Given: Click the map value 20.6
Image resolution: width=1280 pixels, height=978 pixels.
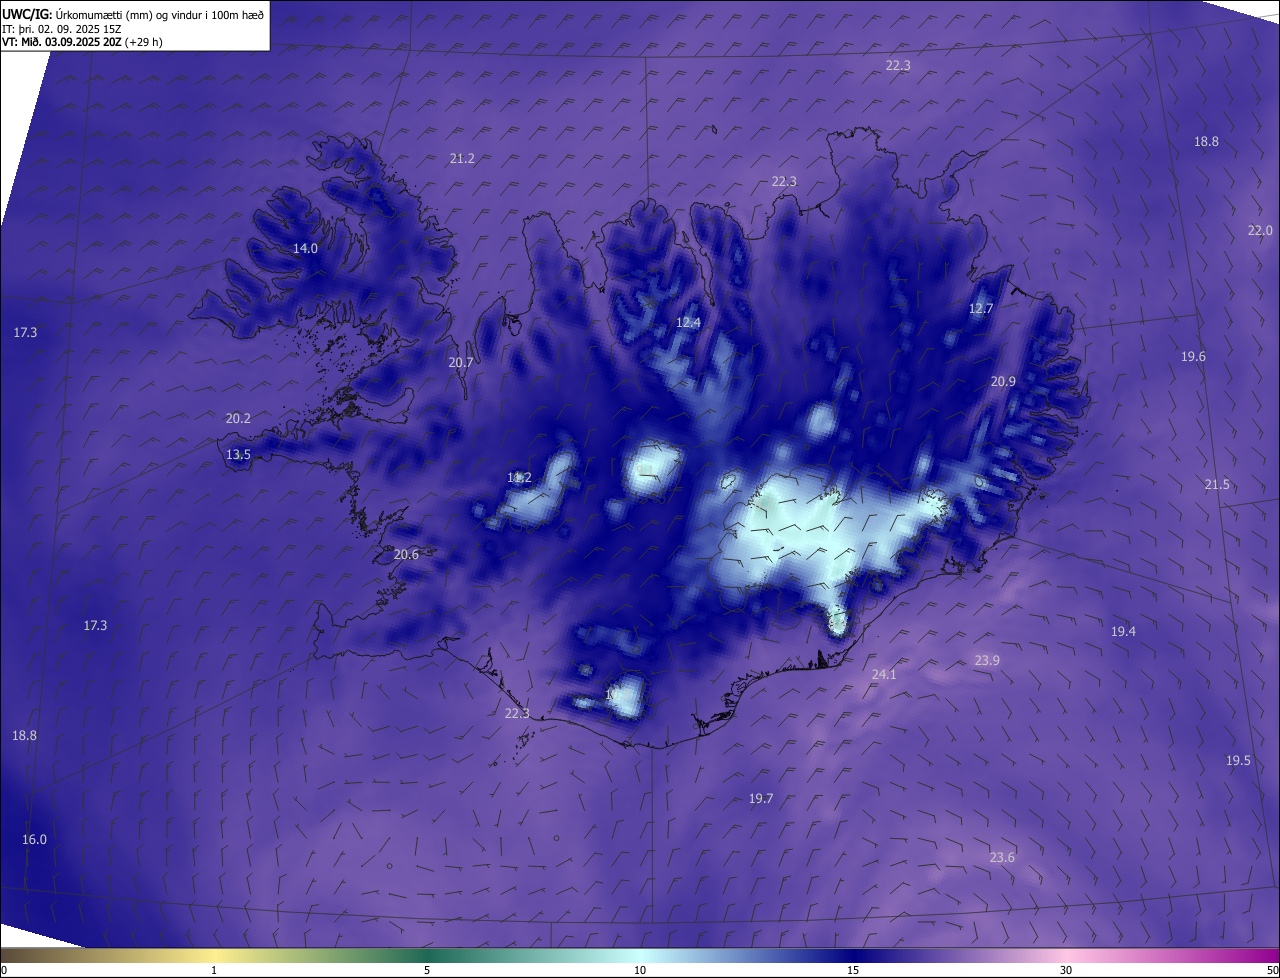Looking at the screenshot, I should click(406, 554).
